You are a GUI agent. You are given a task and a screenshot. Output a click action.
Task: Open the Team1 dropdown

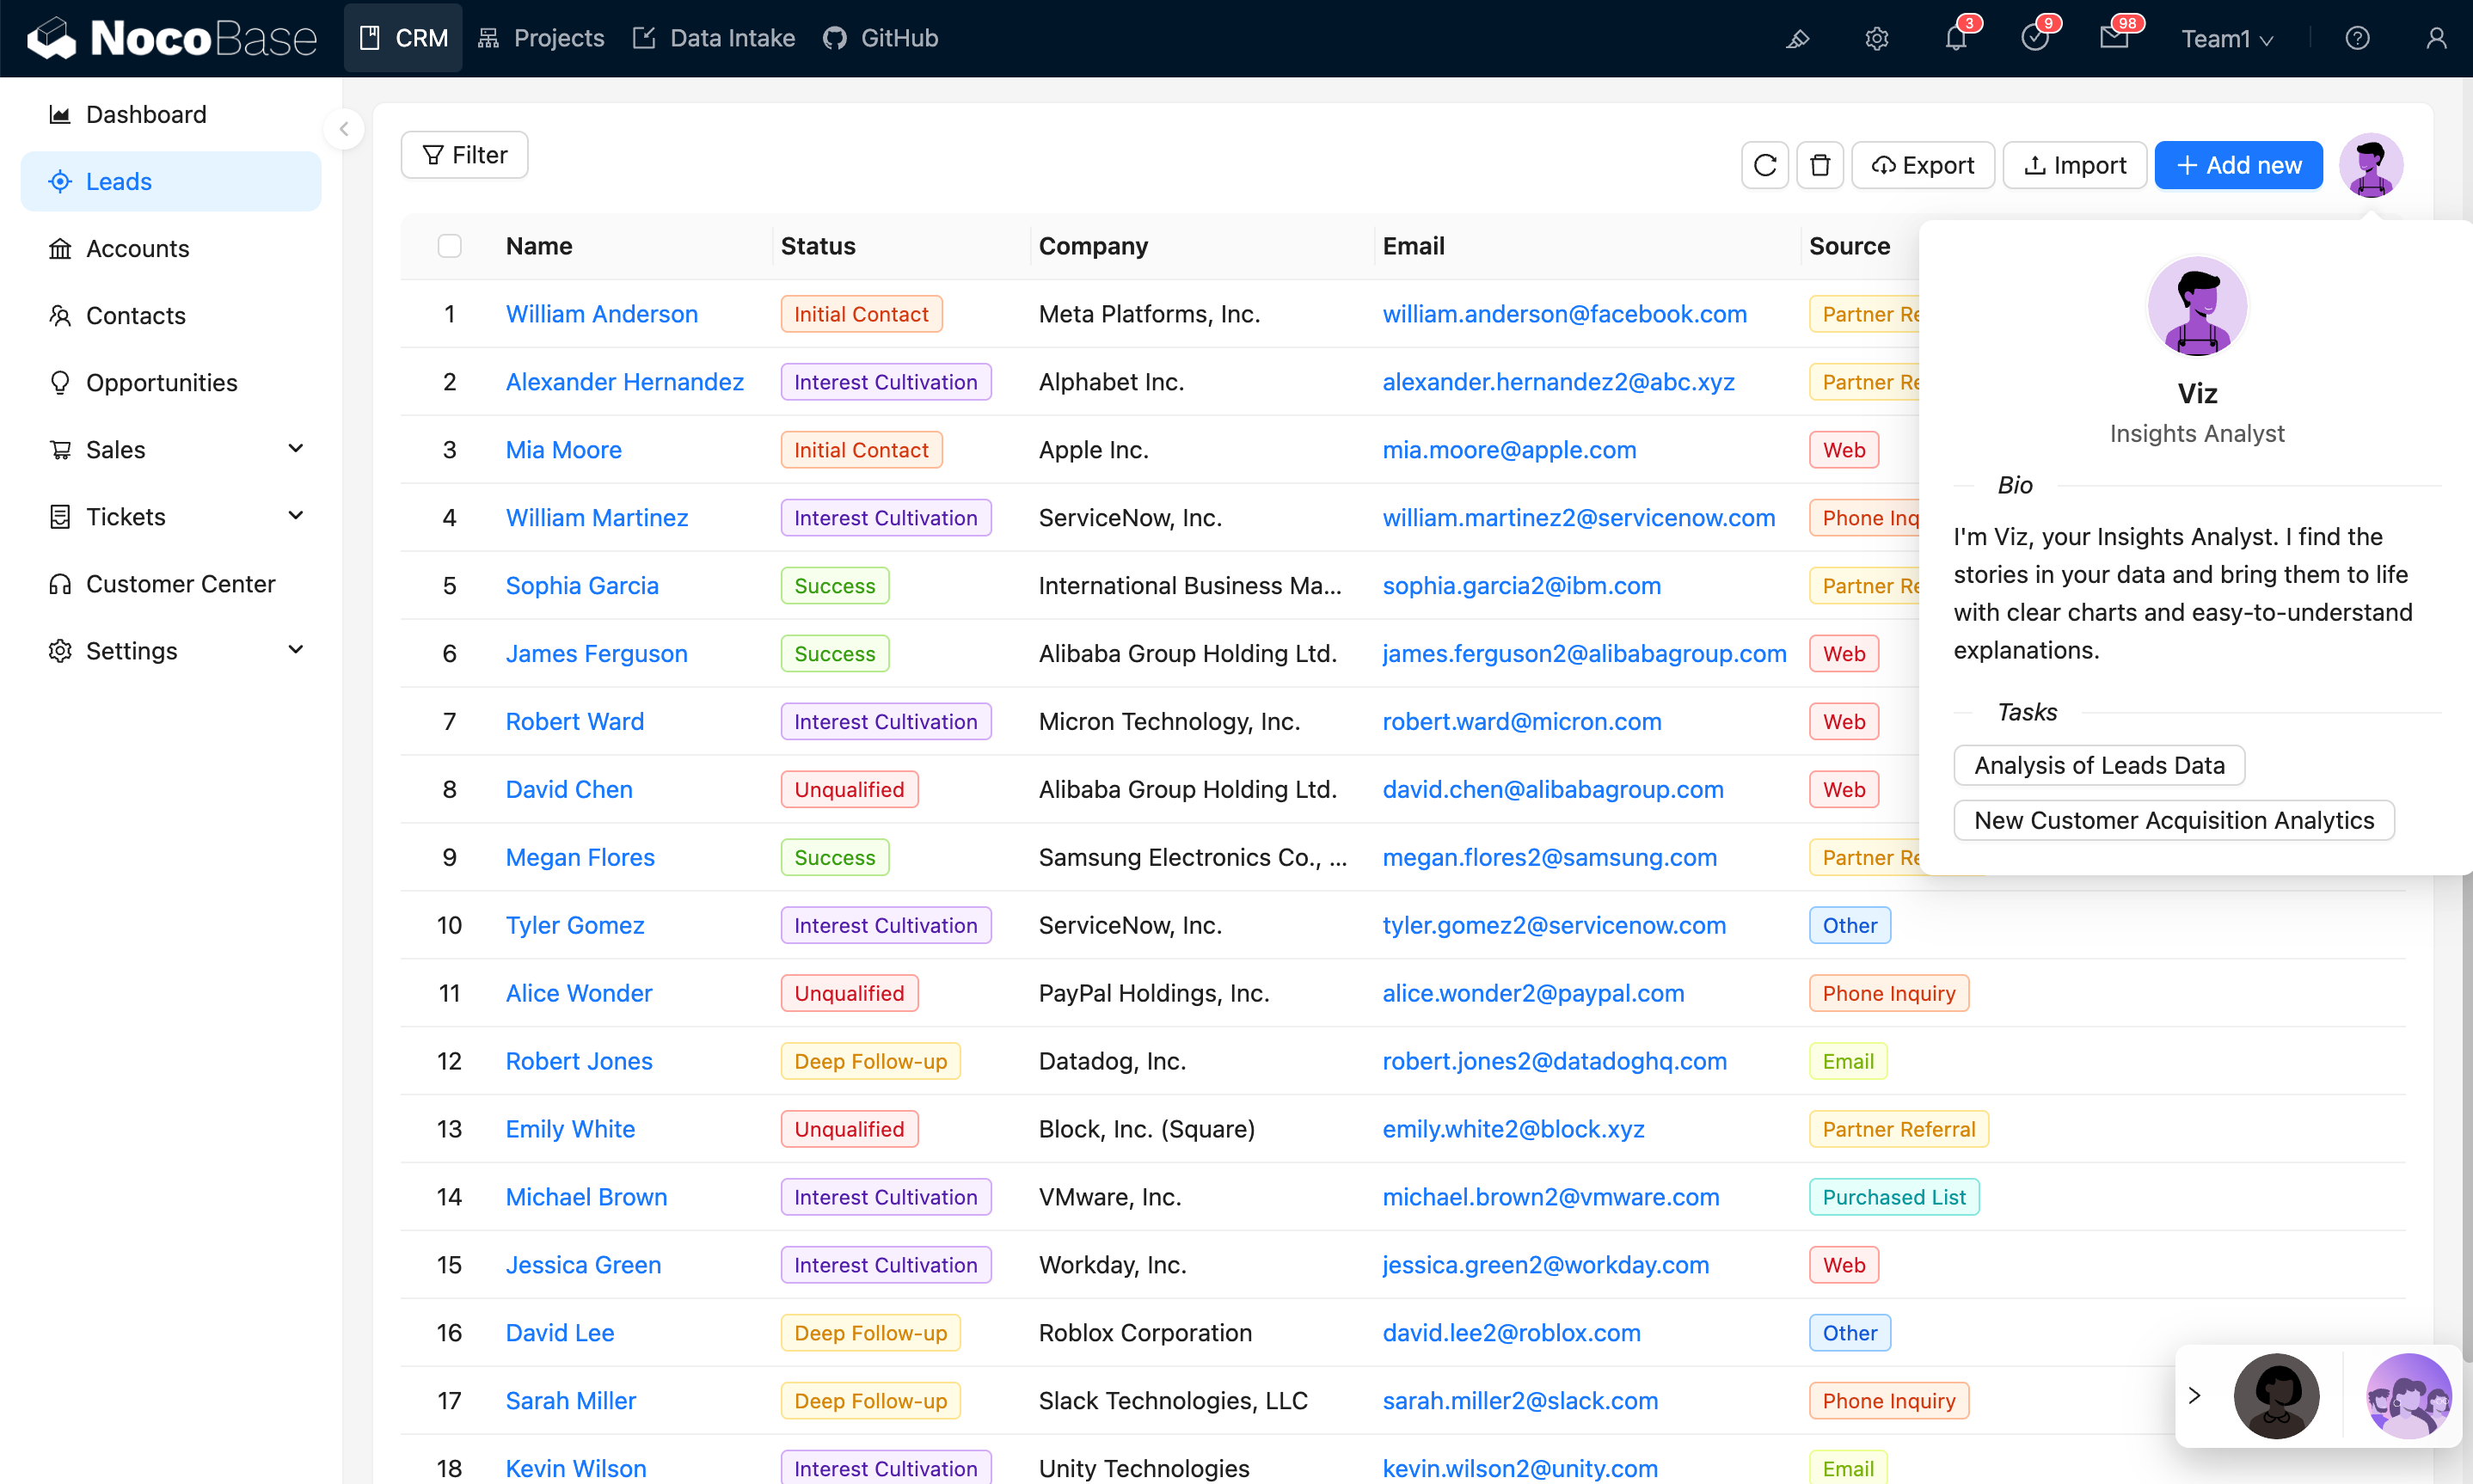click(x=2226, y=39)
